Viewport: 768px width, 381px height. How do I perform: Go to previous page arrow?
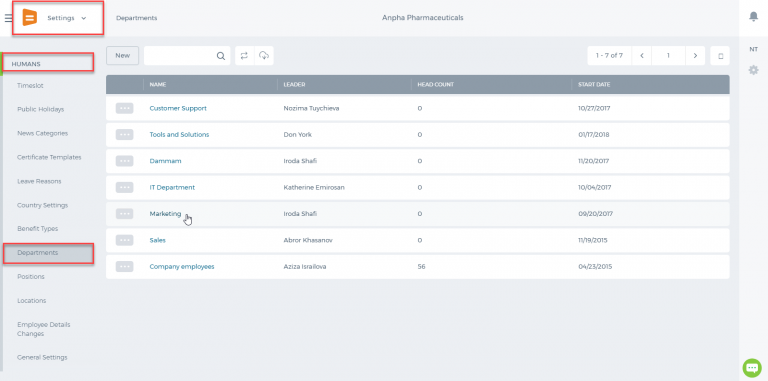click(642, 56)
